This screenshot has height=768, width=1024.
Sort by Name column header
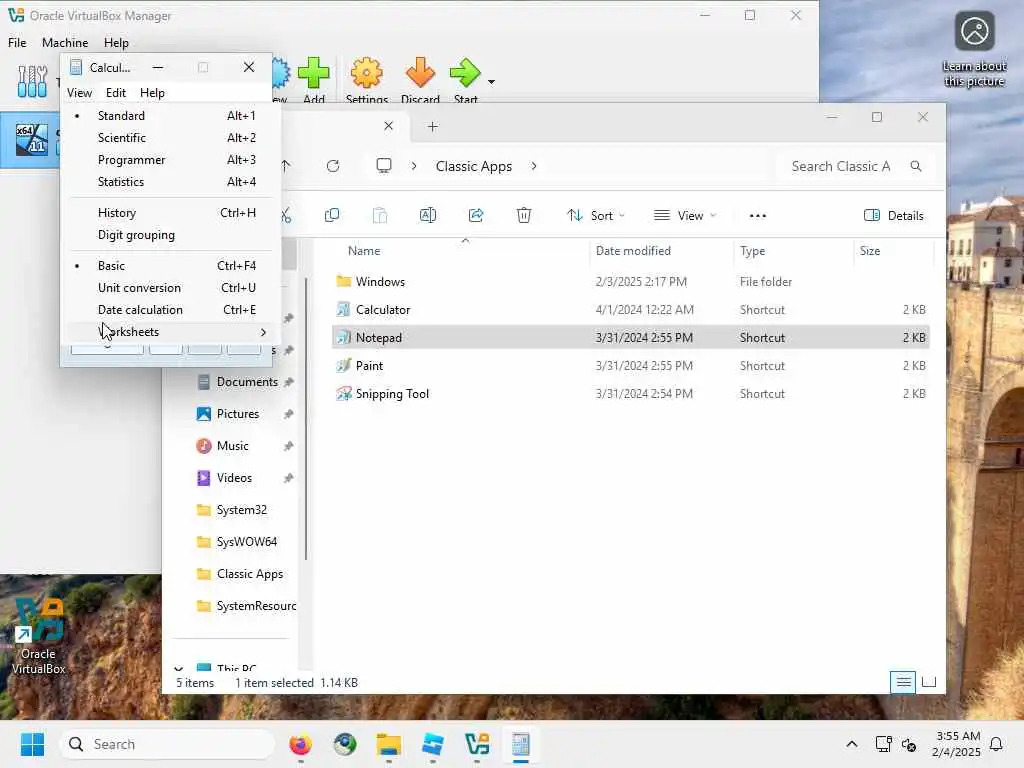pos(364,251)
